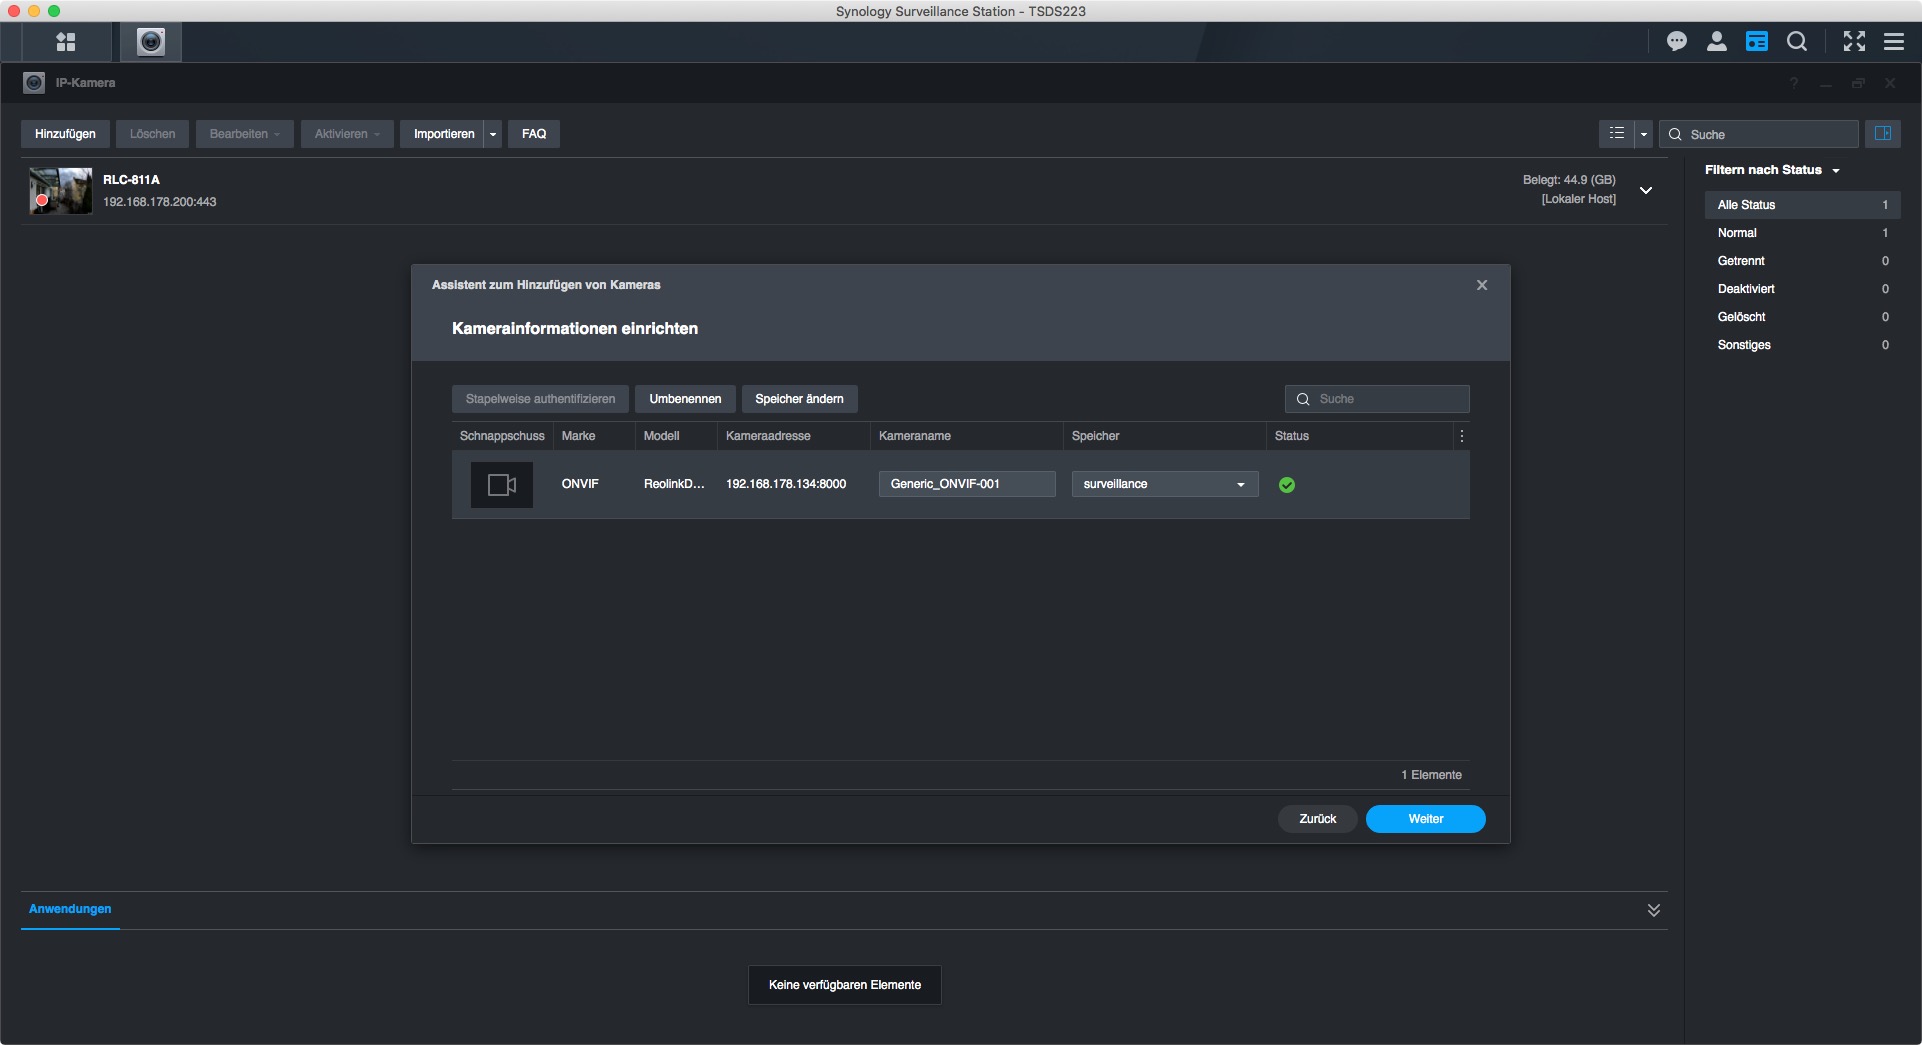
Task: Open the user account icon
Action: 1717,42
